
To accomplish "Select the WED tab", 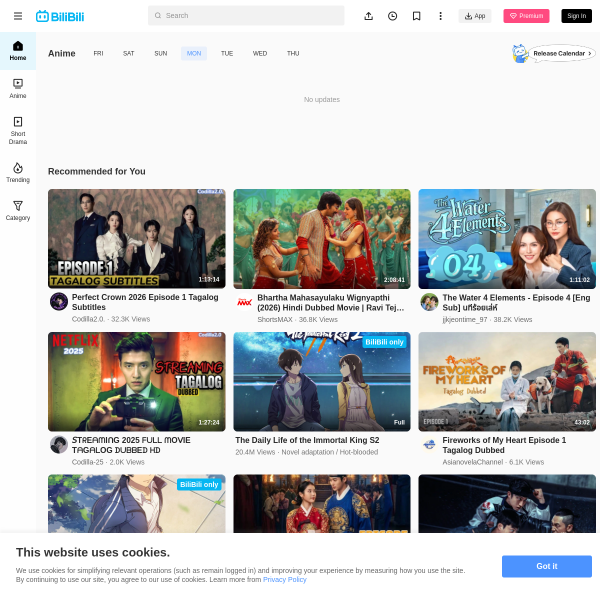I will [260, 53].
